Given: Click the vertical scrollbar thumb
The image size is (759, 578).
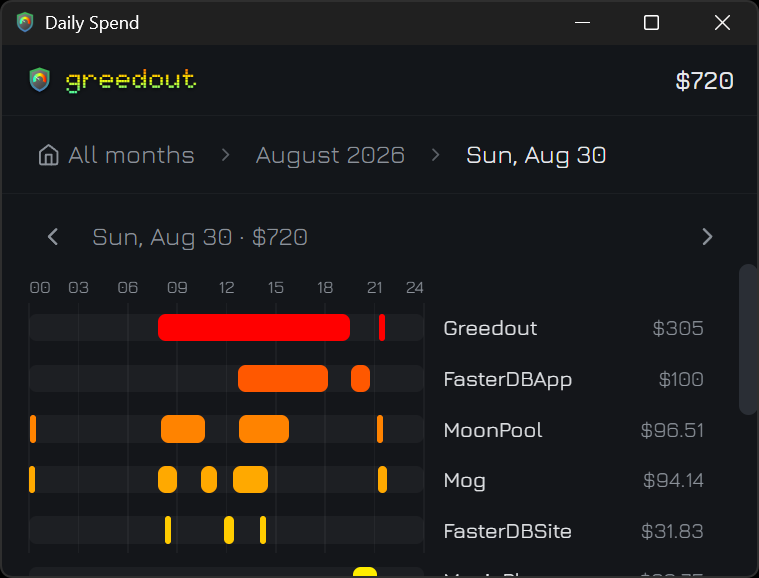Looking at the screenshot, I should pos(748,339).
